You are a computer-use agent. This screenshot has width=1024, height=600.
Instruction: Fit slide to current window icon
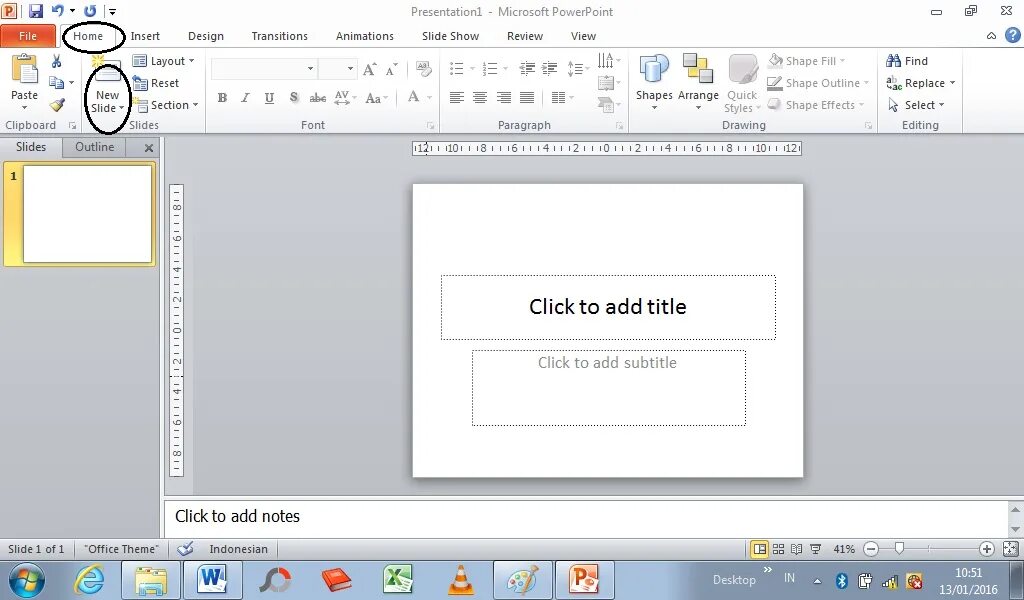(x=1010, y=549)
